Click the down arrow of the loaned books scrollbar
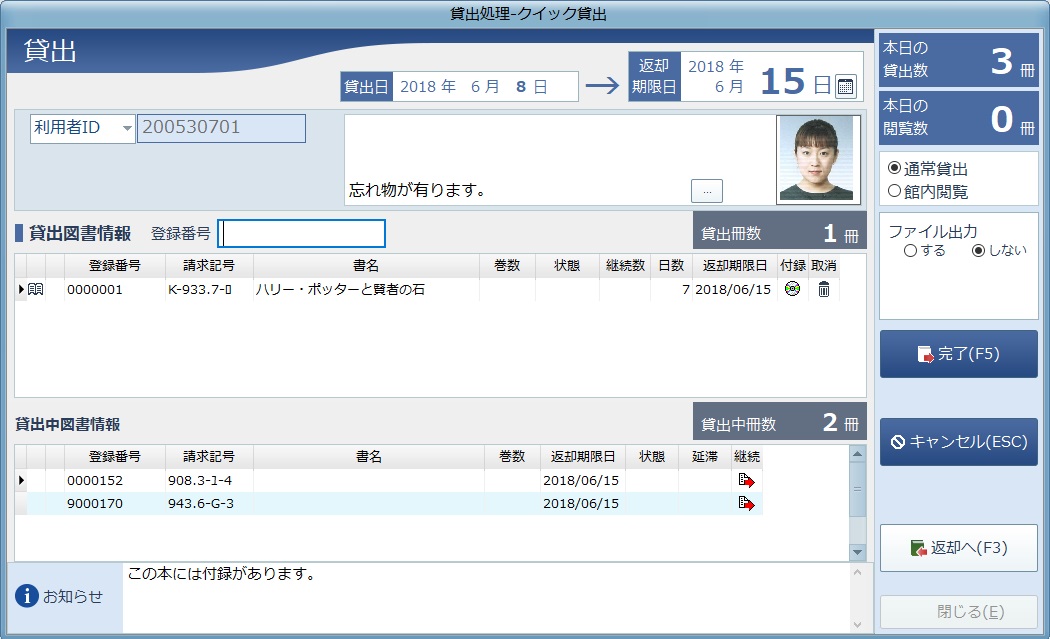The width and height of the screenshot is (1050, 639). 857,553
